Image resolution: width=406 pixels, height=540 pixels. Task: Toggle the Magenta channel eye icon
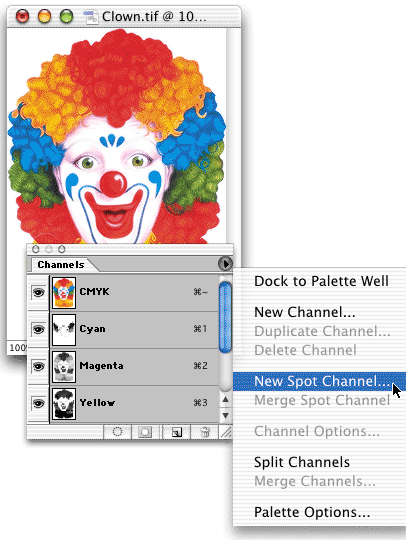point(38,366)
